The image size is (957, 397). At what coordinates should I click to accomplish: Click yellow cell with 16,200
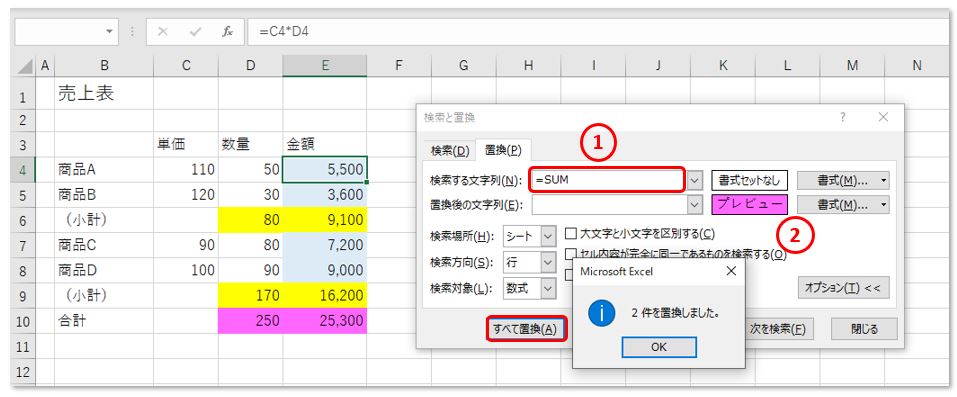[x=325, y=296]
